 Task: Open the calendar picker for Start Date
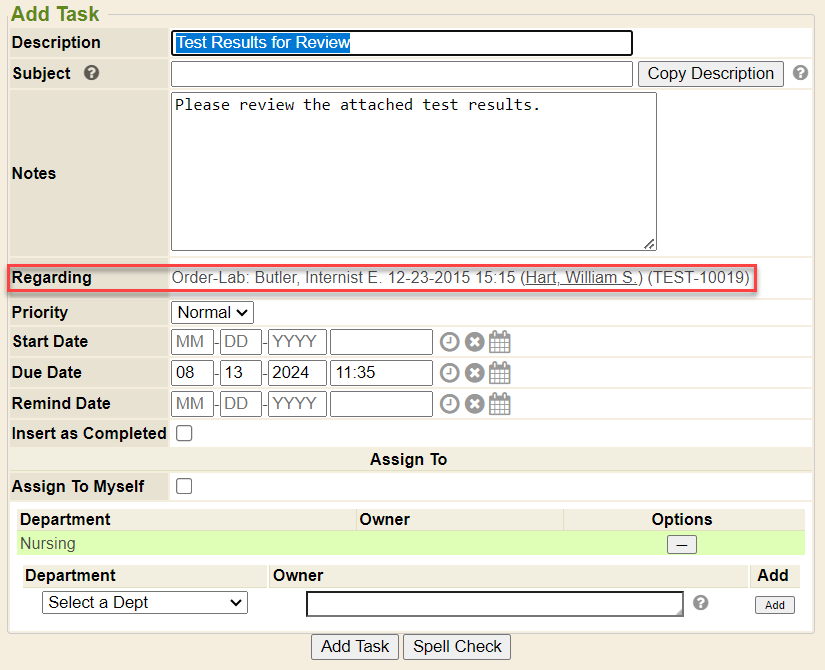point(500,342)
